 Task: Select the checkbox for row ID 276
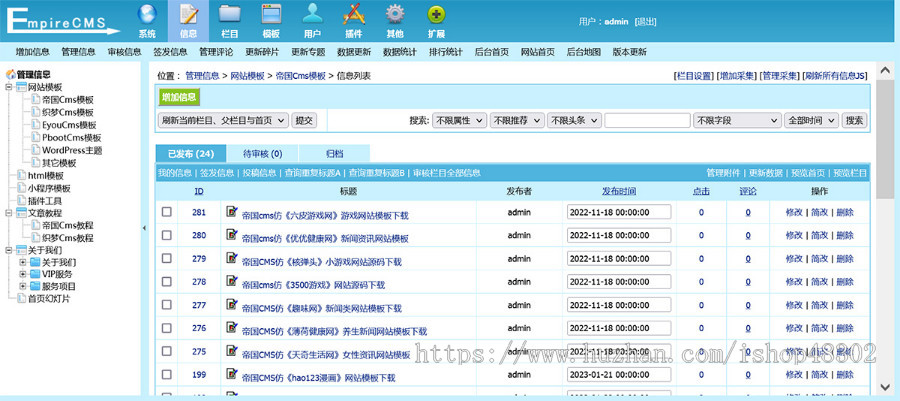point(167,328)
